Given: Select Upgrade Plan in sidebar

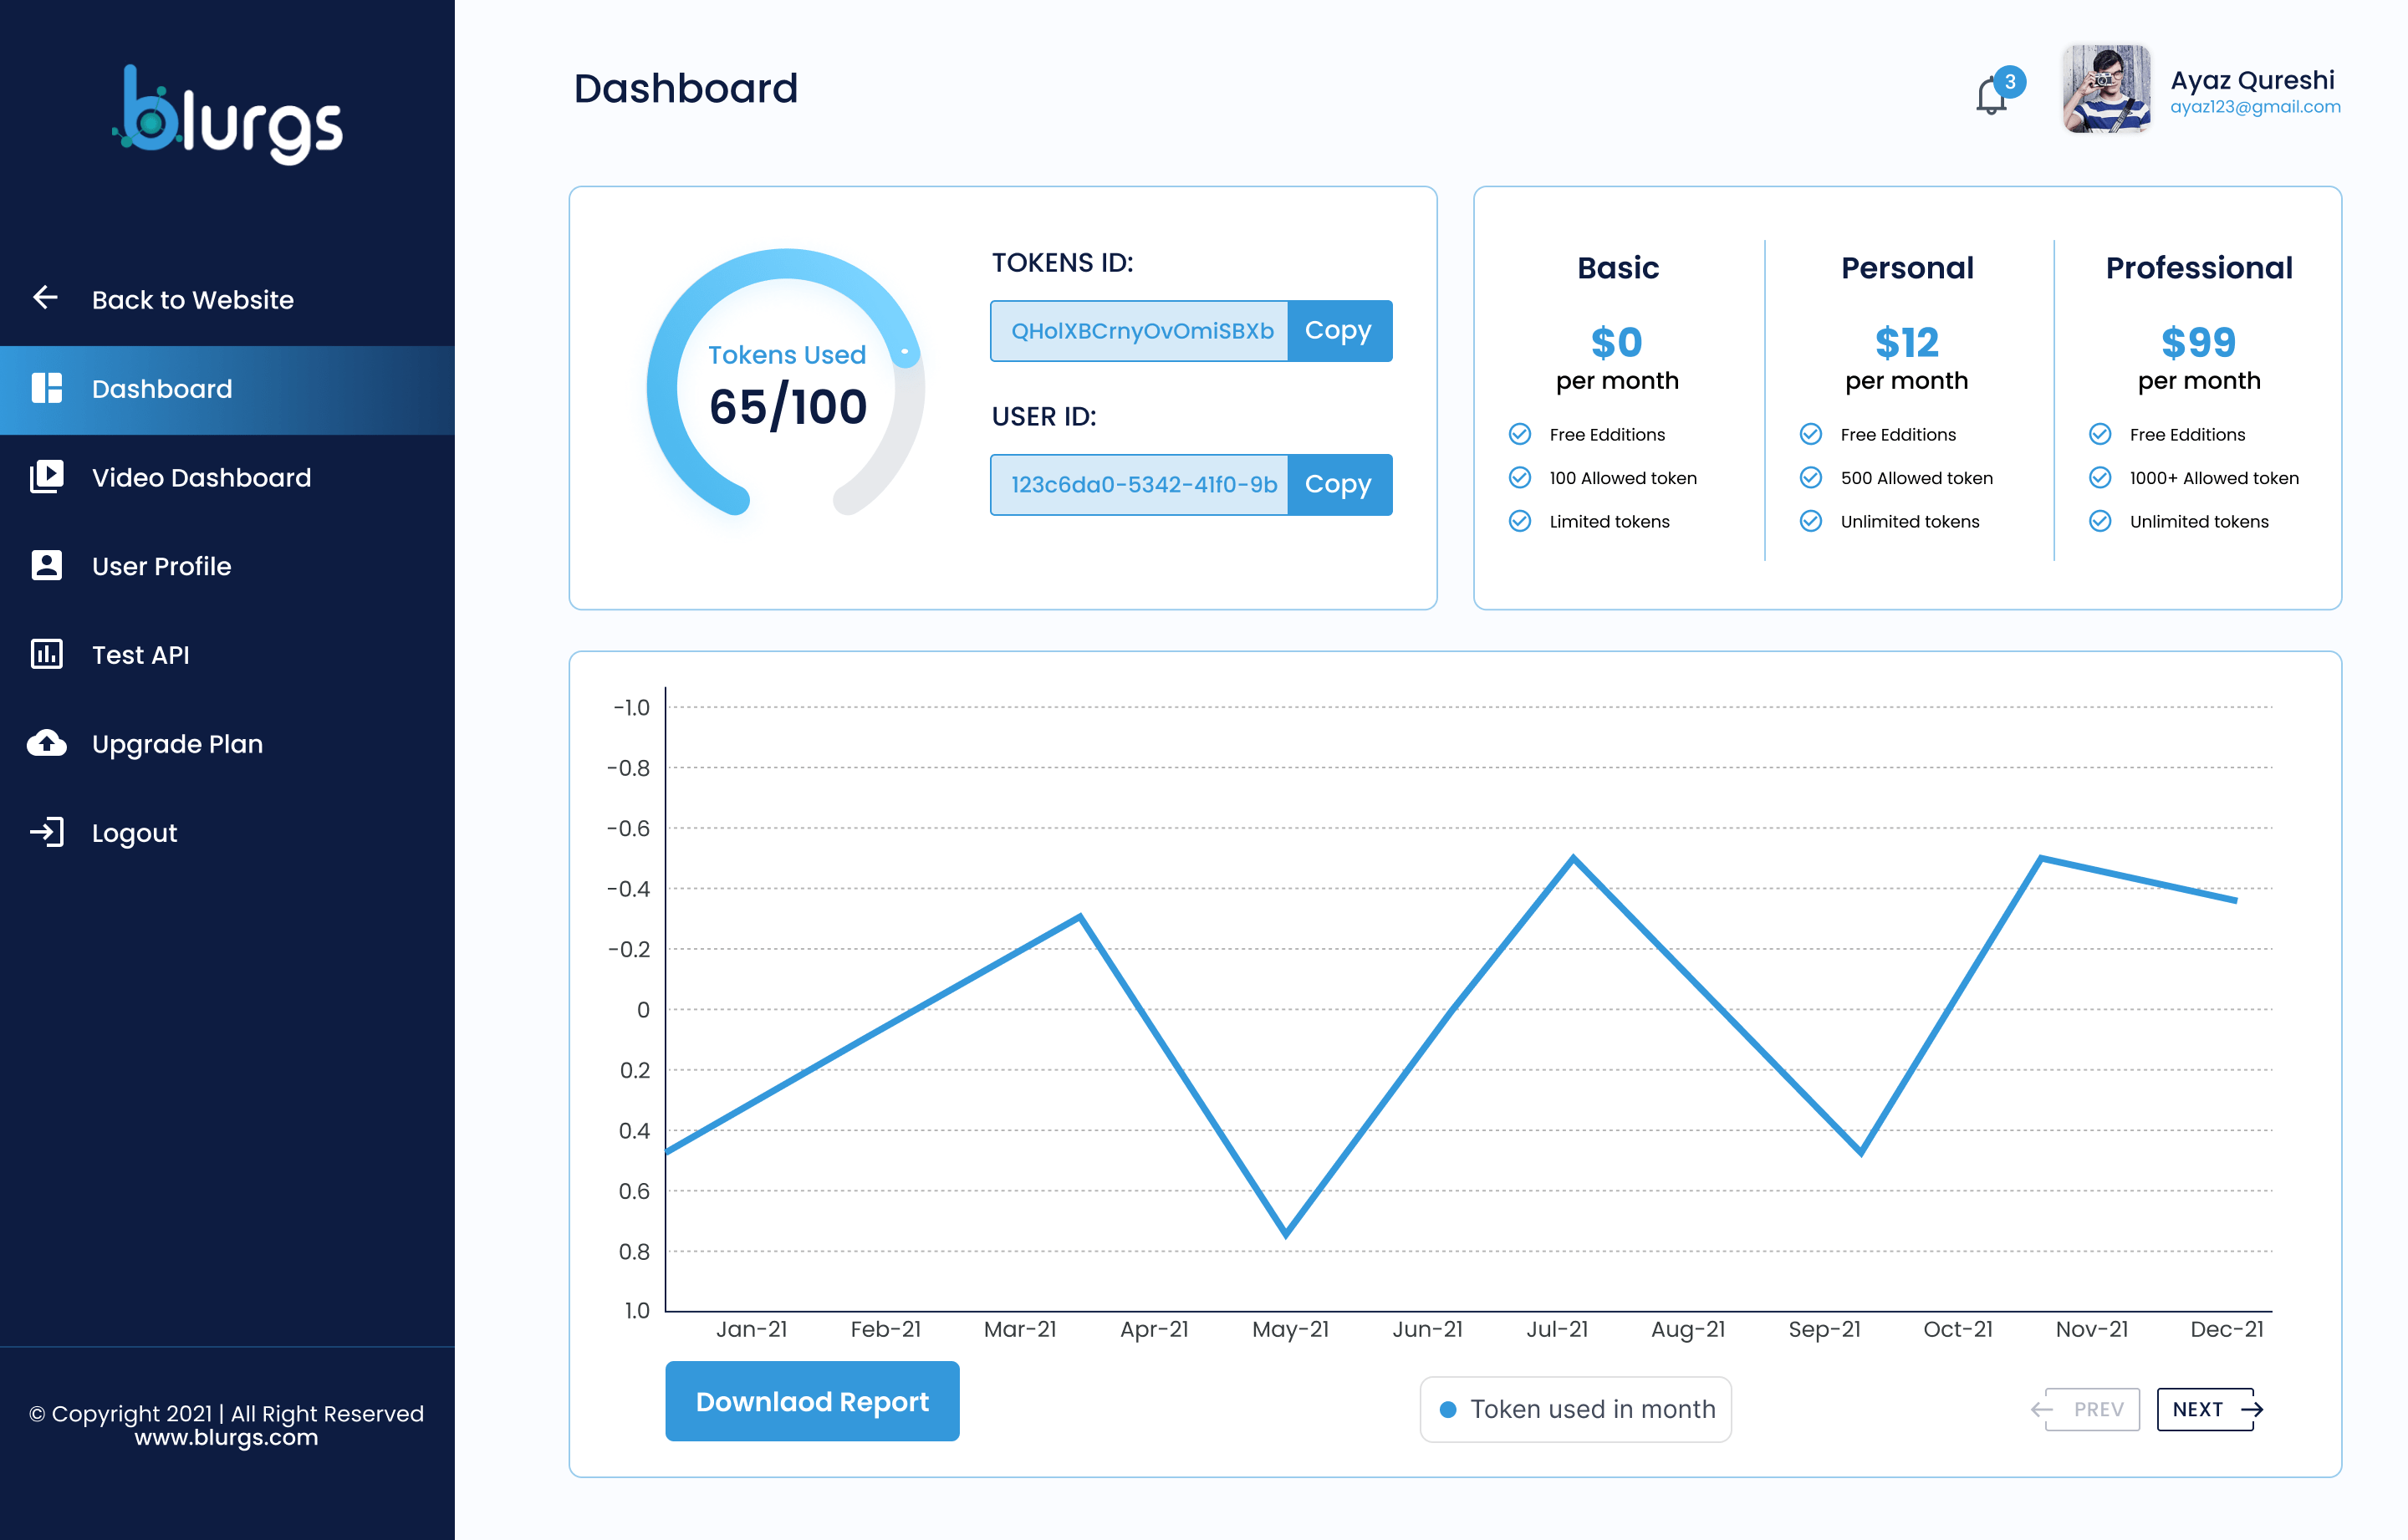Looking at the screenshot, I should [177, 744].
